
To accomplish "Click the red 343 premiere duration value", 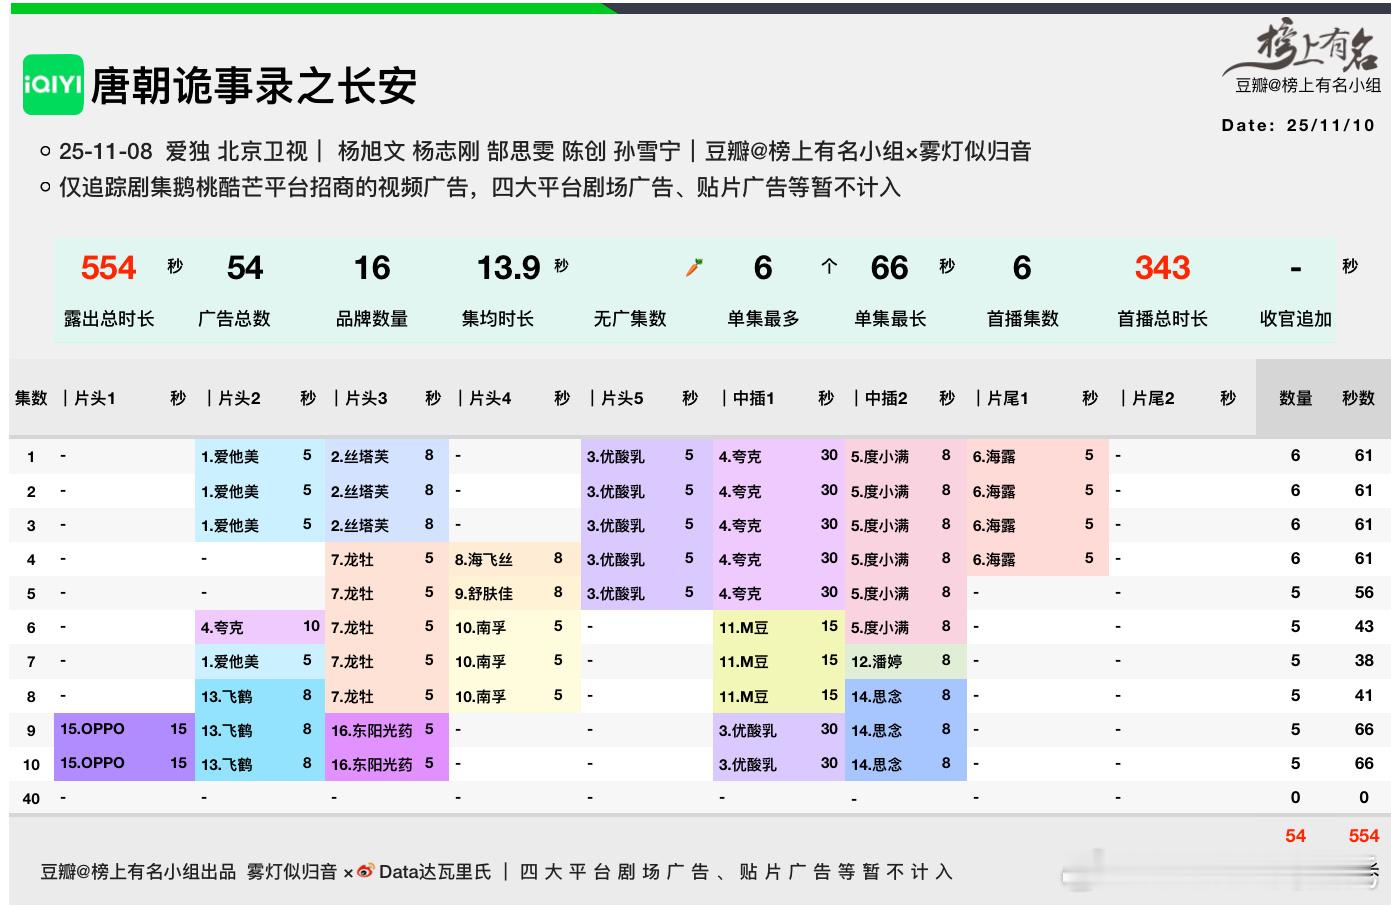I will tap(1162, 267).
